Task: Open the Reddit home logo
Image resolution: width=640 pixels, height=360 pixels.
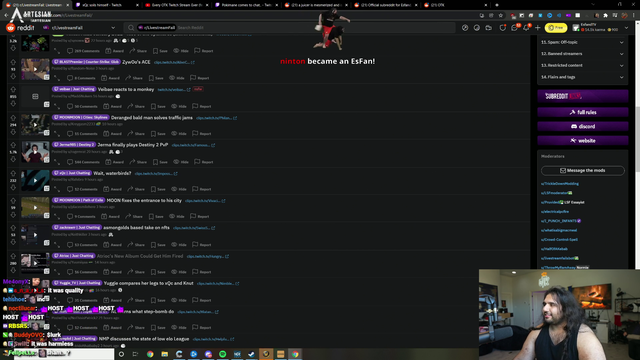Action: 20,28
